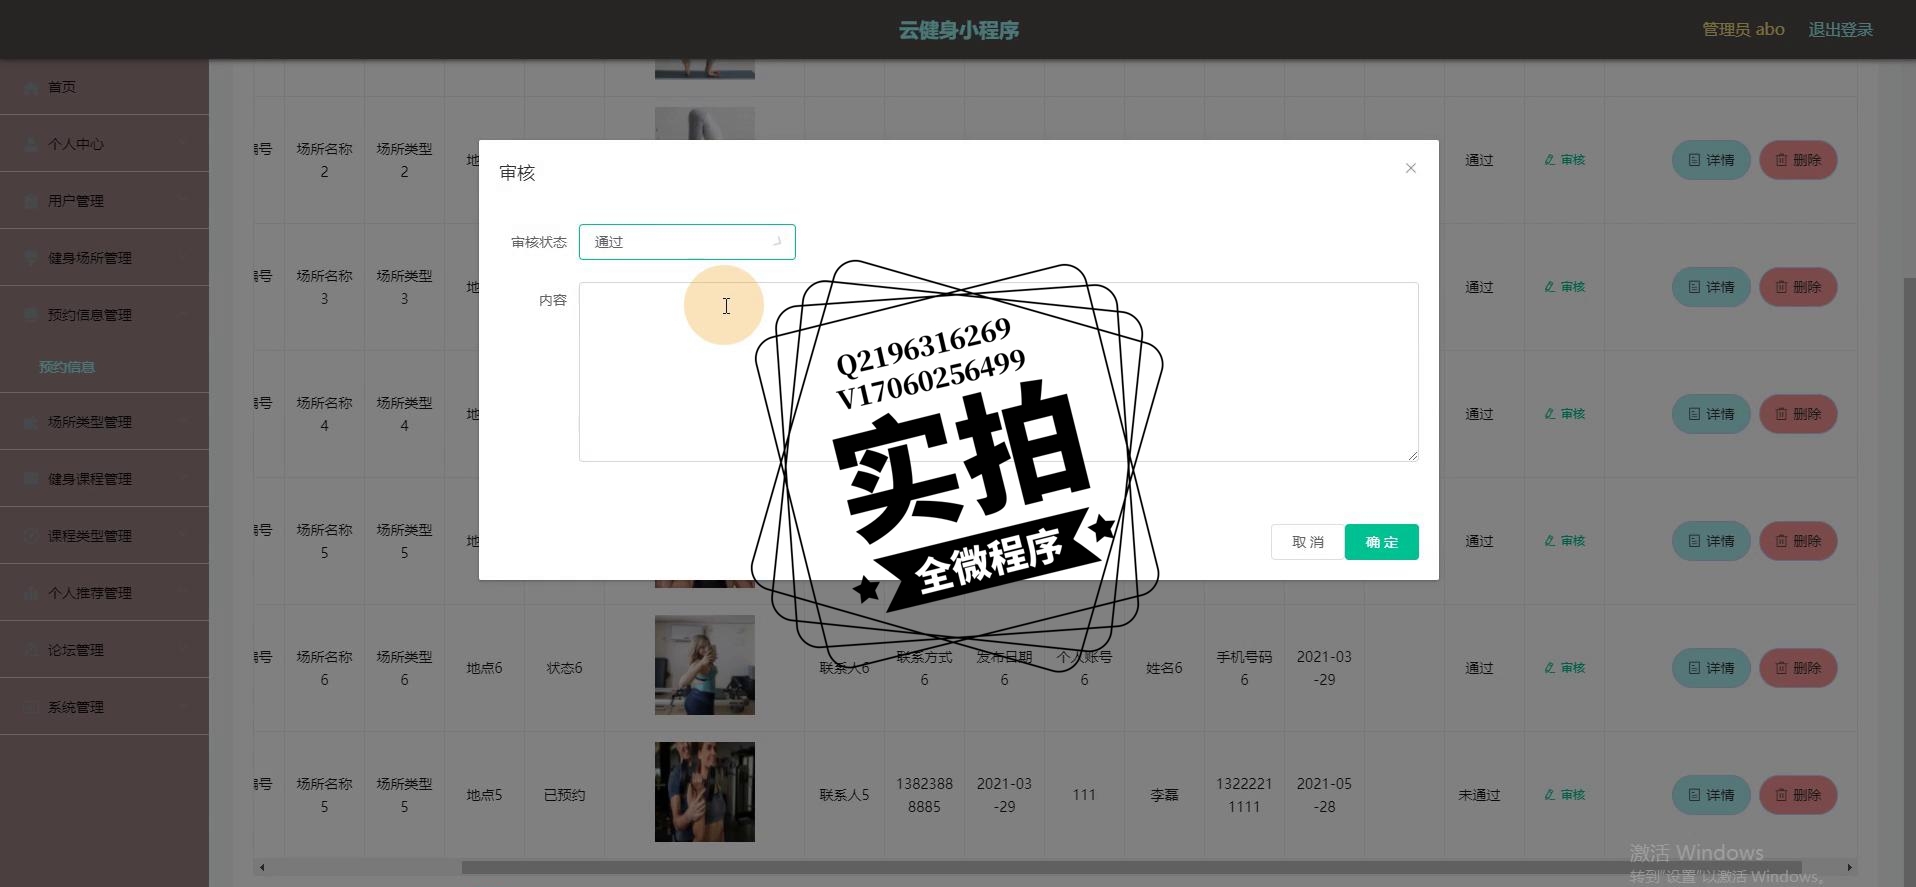
Task: Click the icon beside 健身场所管理
Action: [31, 258]
